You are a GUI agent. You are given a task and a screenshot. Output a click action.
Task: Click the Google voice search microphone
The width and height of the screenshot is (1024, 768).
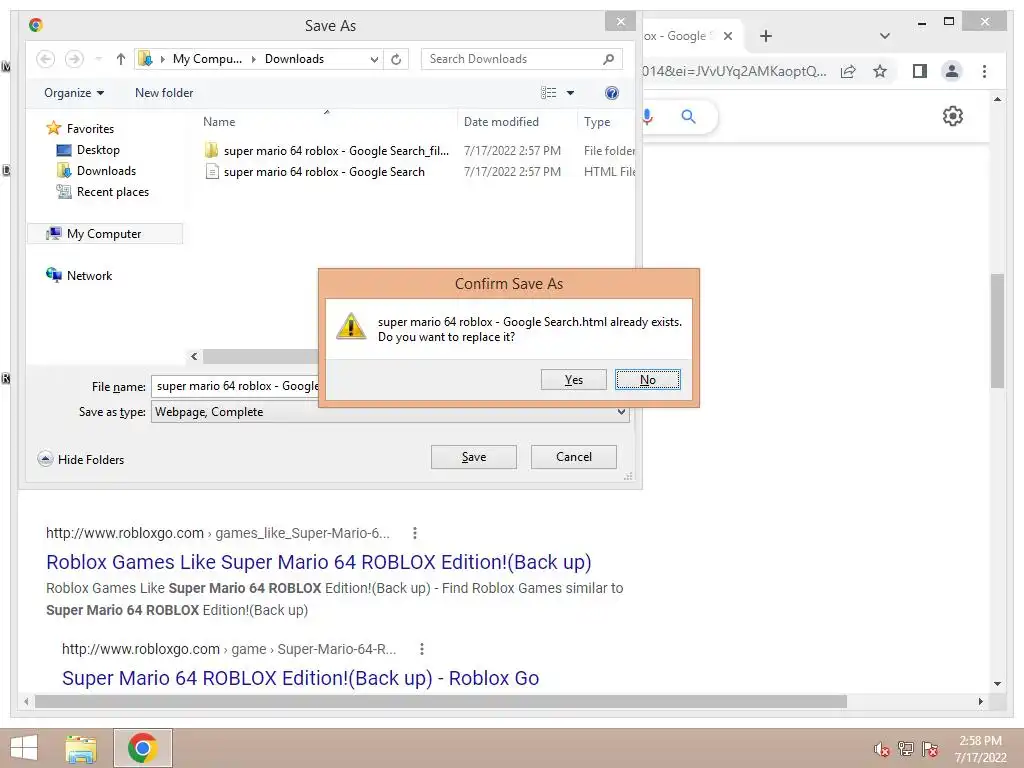647,117
